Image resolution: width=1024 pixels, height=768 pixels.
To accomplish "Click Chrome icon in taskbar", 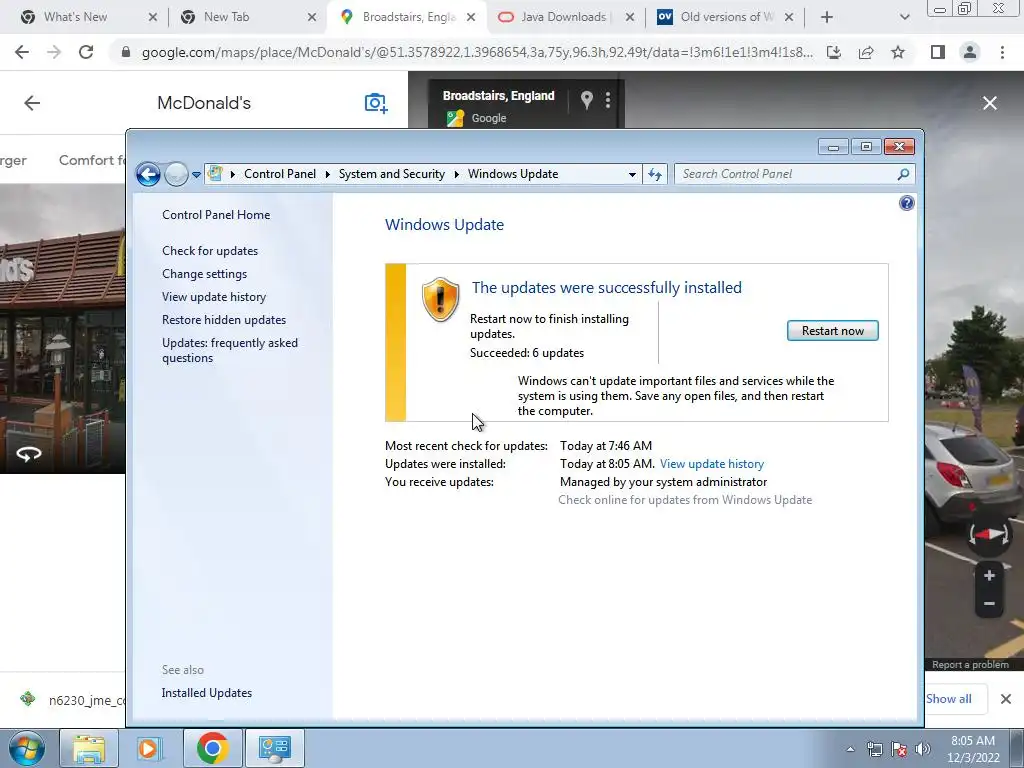I will (x=212, y=748).
